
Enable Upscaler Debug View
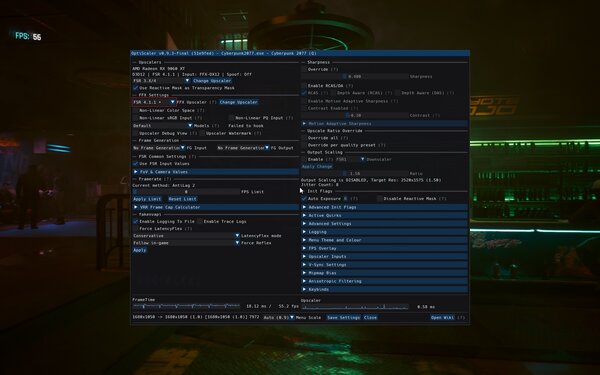[x=135, y=133]
